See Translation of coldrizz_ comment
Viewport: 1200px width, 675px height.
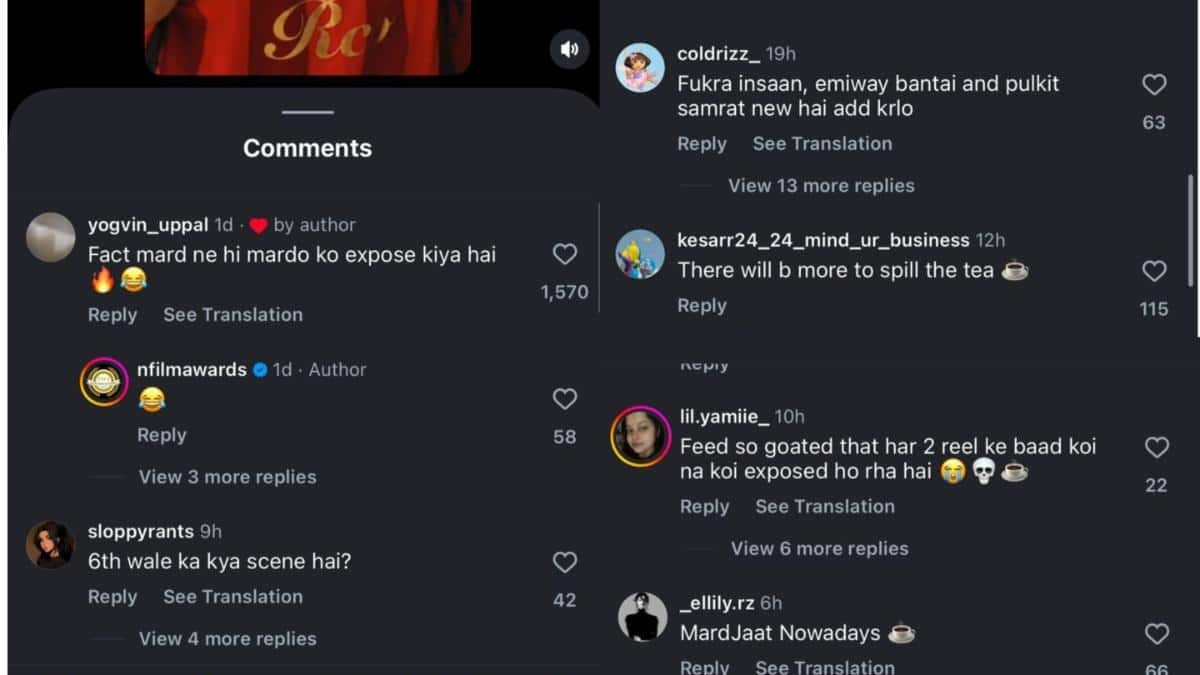[x=822, y=144]
